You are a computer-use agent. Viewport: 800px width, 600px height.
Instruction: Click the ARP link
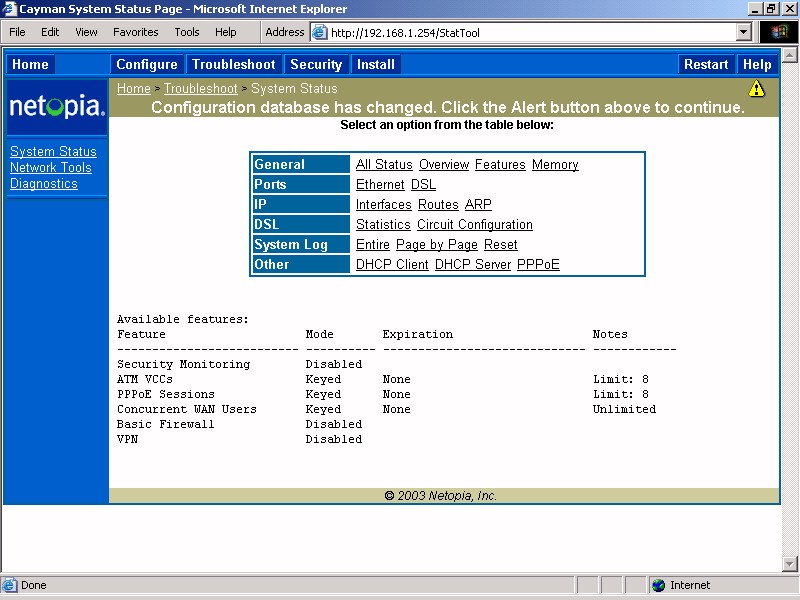click(x=478, y=205)
